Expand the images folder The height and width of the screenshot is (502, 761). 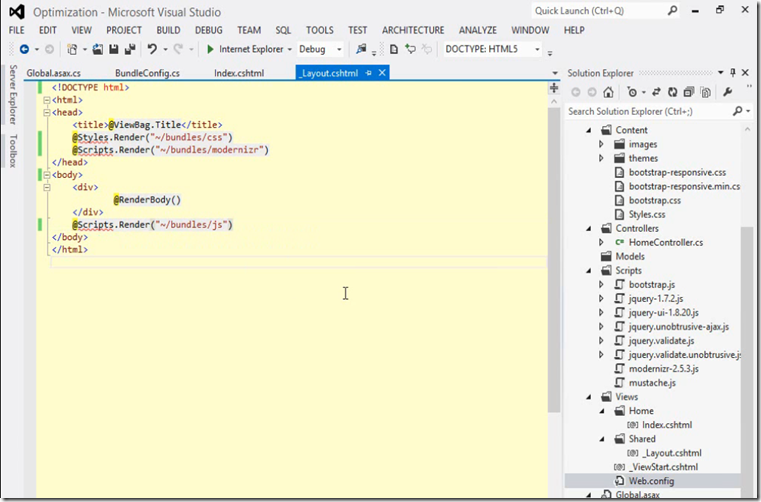tap(601, 144)
